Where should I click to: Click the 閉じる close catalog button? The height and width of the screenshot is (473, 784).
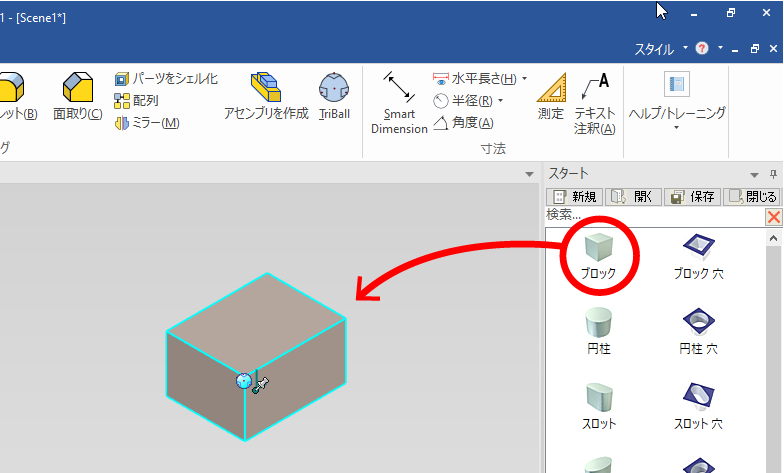pyautogui.click(x=752, y=197)
